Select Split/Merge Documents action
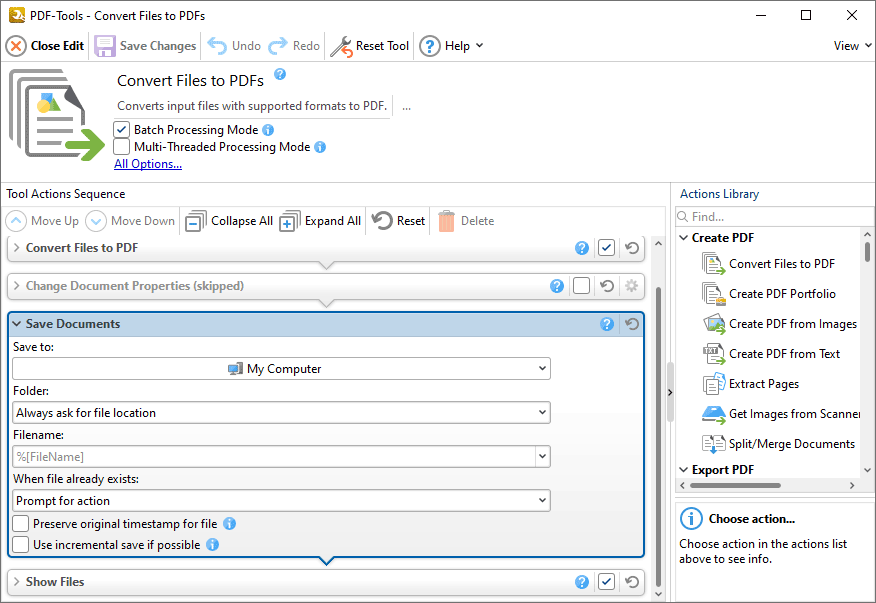The height and width of the screenshot is (603, 876). [x=779, y=444]
